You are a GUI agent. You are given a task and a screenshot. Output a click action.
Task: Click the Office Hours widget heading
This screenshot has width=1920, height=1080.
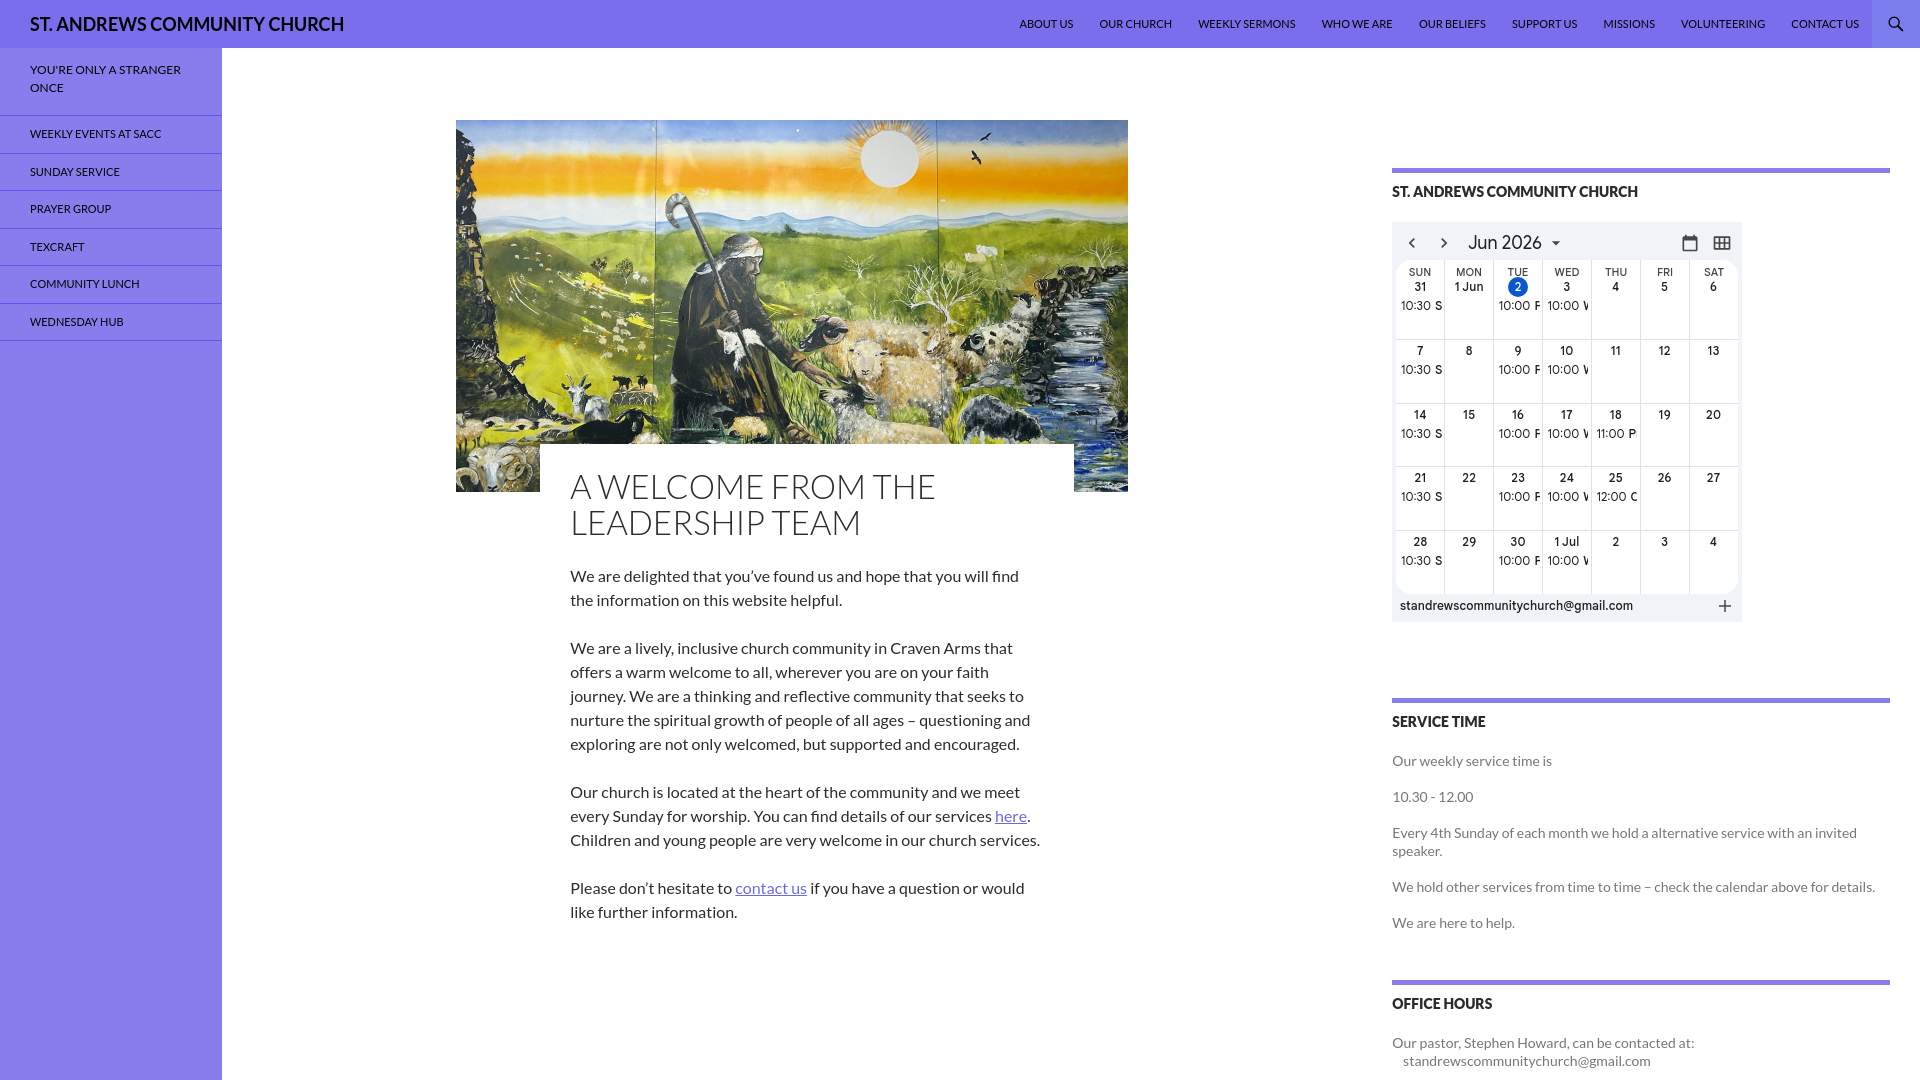pos(1442,1004)
